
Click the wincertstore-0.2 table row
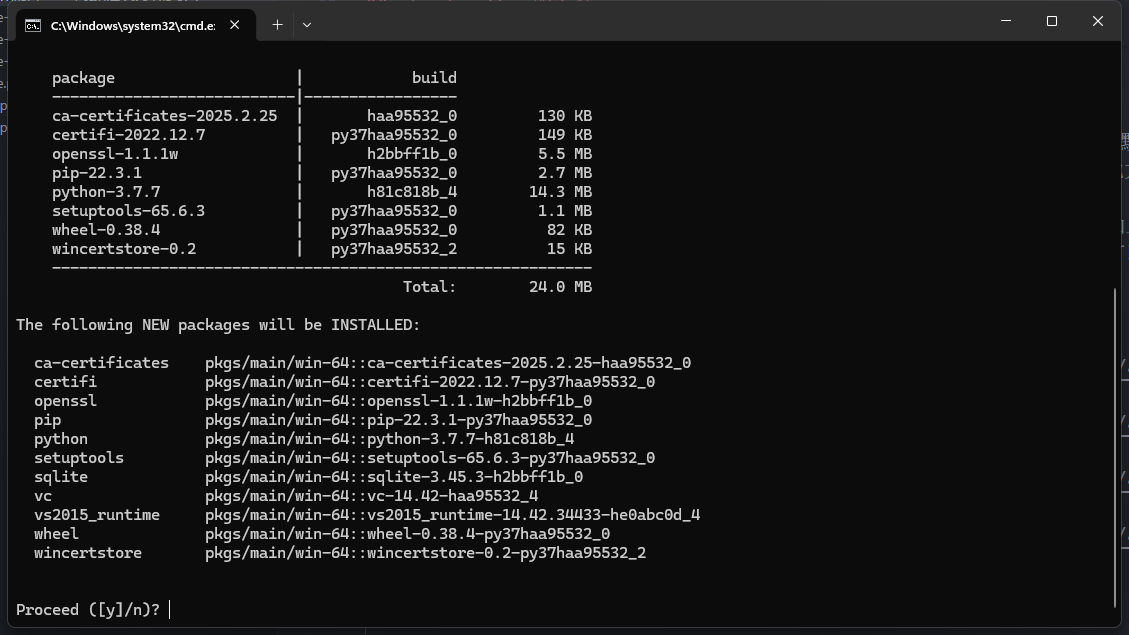point(124,249)
